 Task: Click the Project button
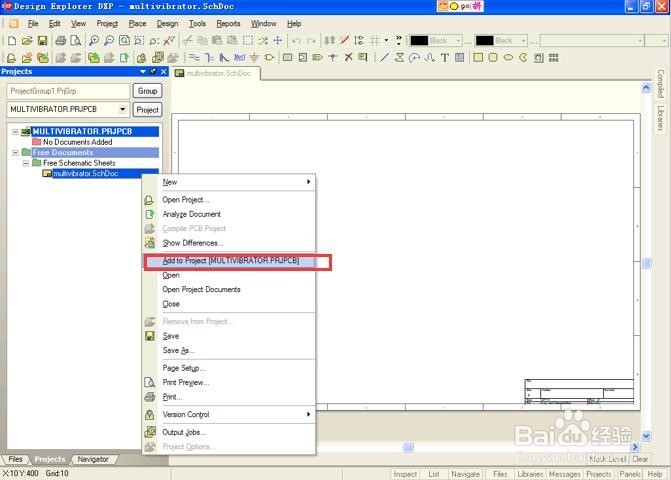click(x=147, y=110)
